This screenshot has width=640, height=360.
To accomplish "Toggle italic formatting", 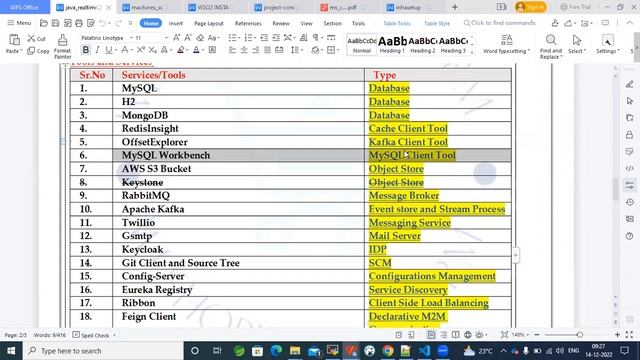I will point(97,50).
